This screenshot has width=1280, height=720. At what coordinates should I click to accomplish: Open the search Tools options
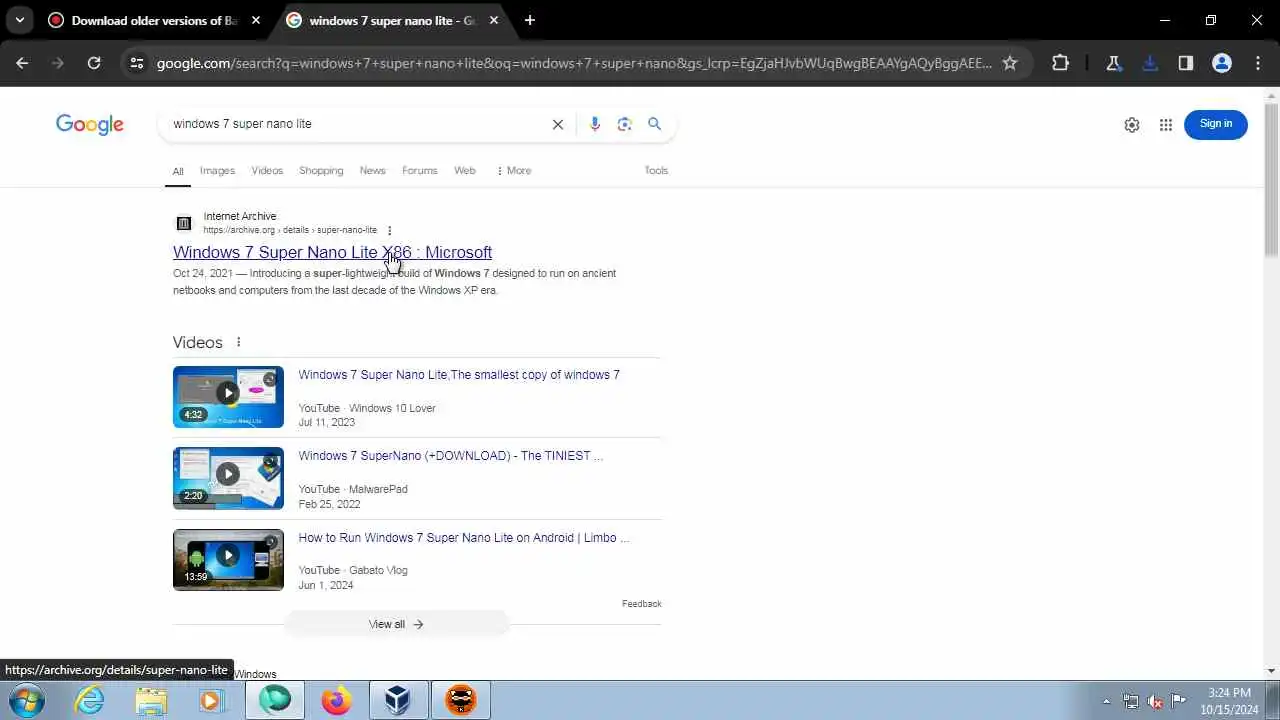pos(656,171)
